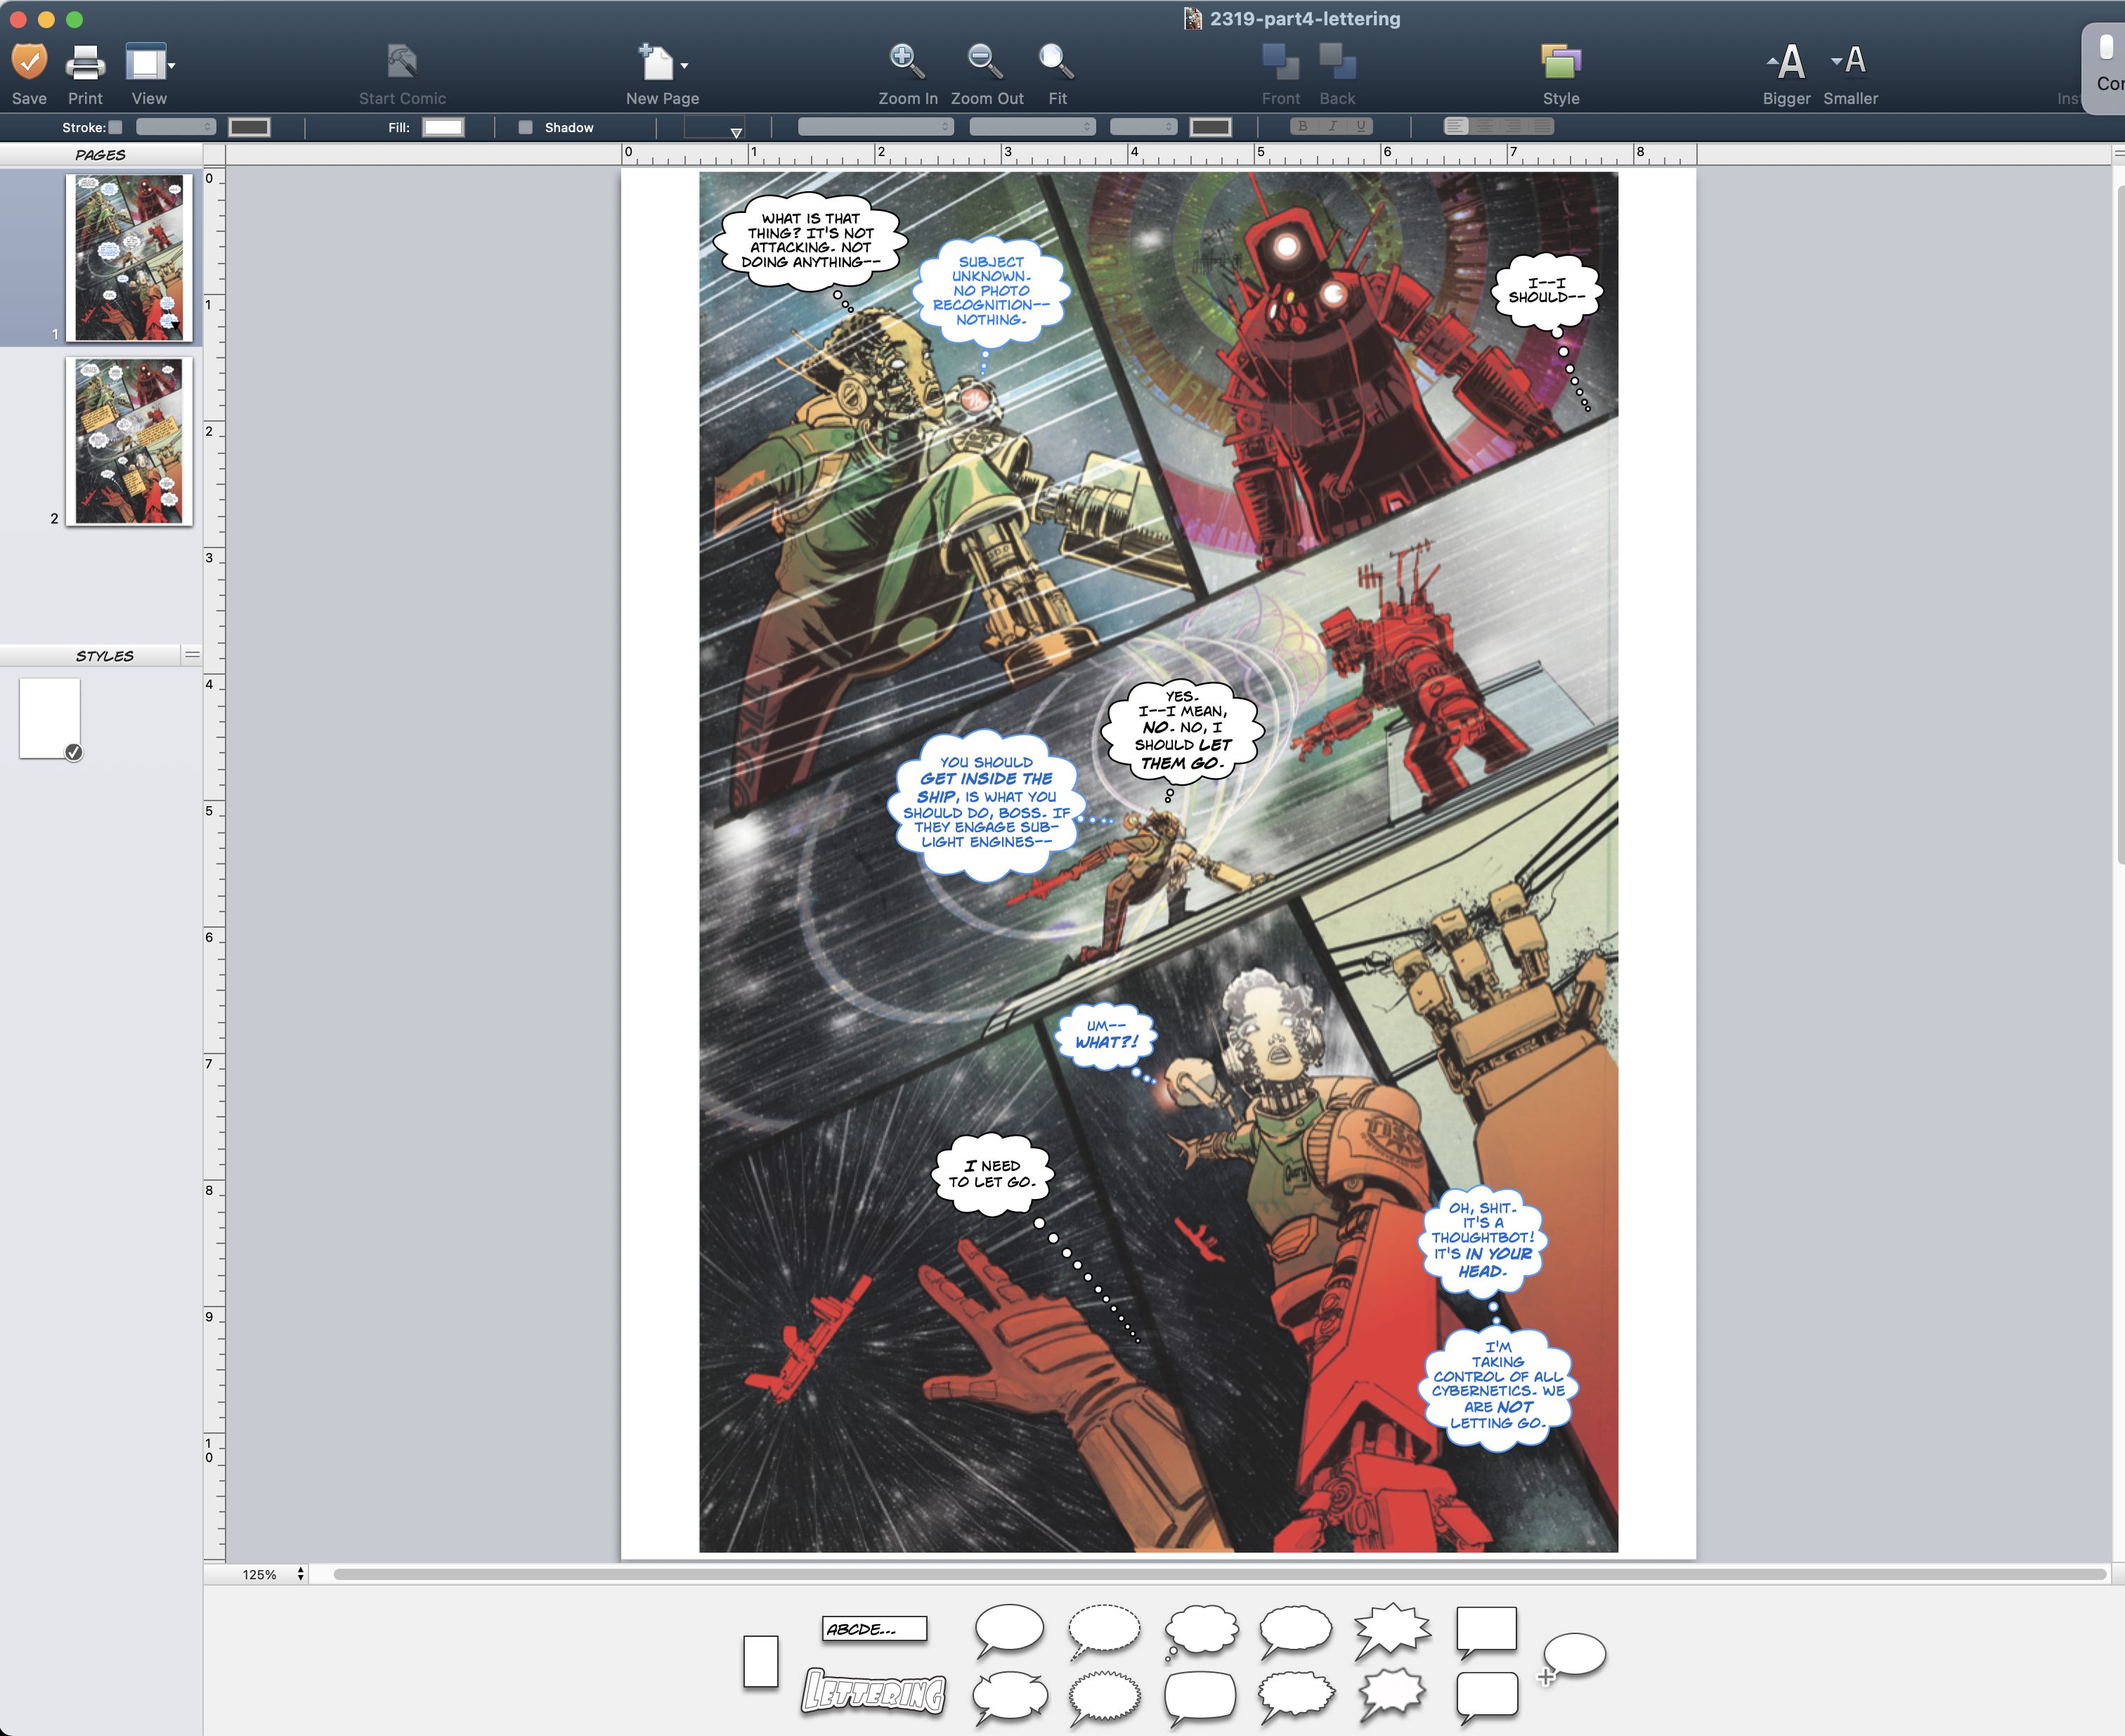2125x1736 pixels.
Task: Pick the rough-edged oval balloon
Action: (x=1295, y=1631)
